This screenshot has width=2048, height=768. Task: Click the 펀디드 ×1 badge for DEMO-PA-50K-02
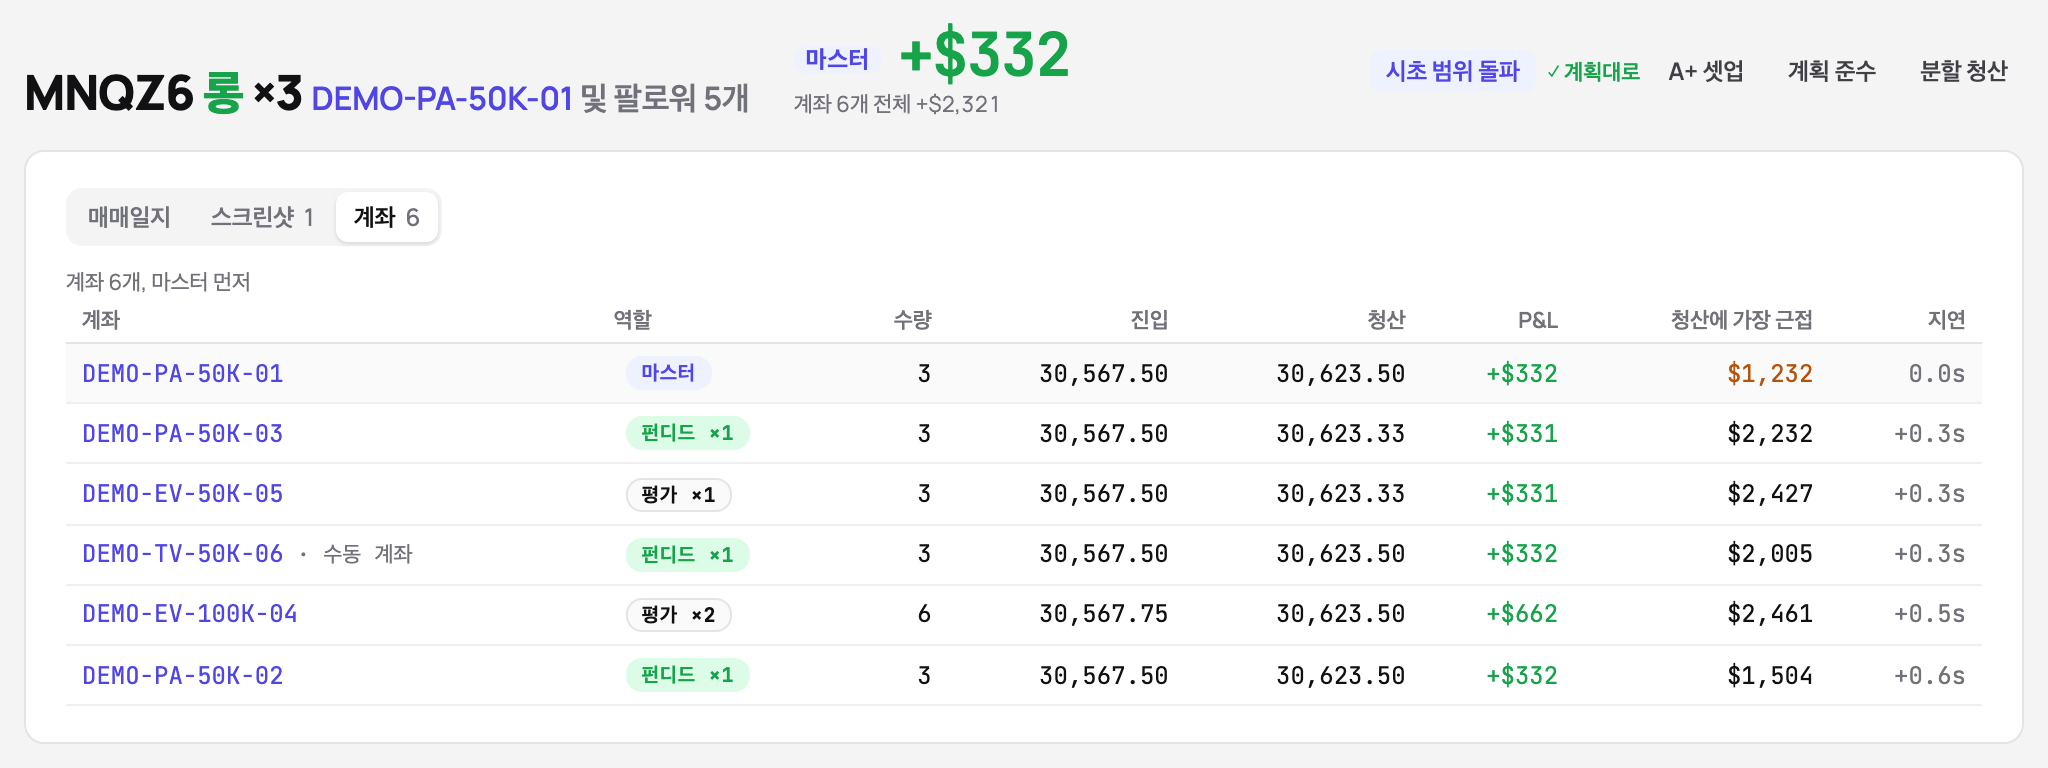(688, 675)
